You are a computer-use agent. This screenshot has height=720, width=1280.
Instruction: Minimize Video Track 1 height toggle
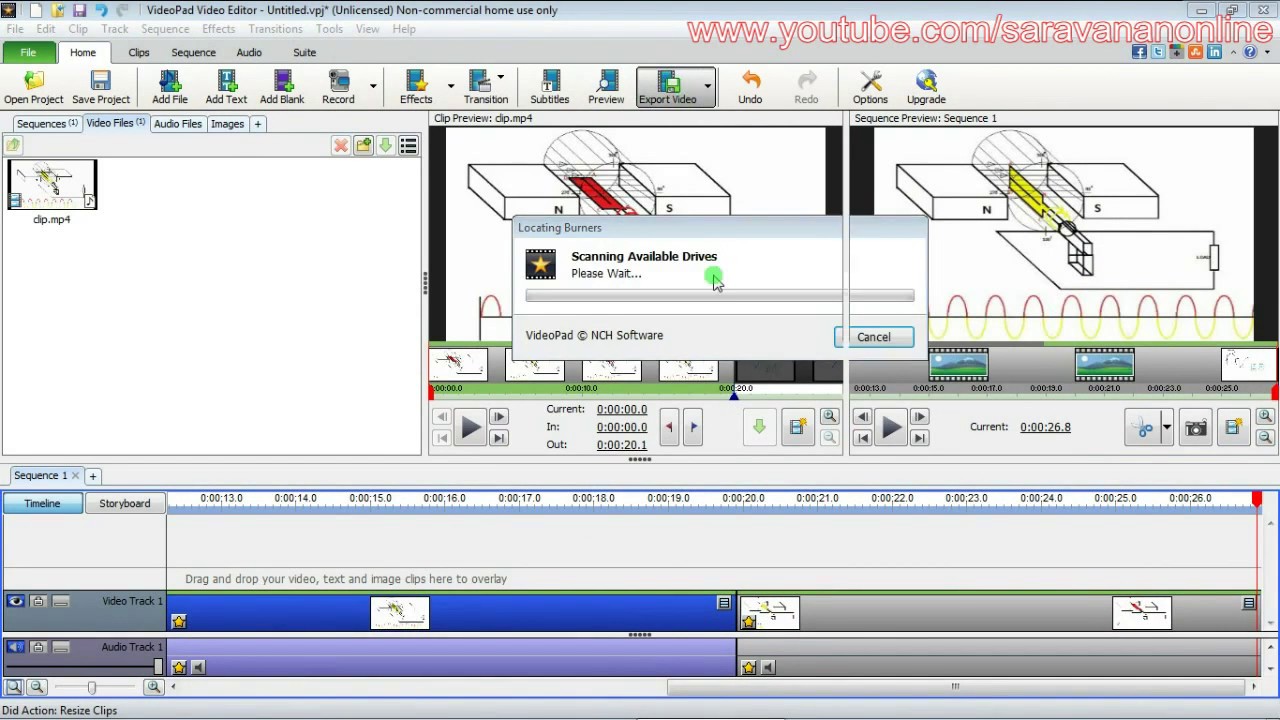pyautogui.click(x=61, y=601)
